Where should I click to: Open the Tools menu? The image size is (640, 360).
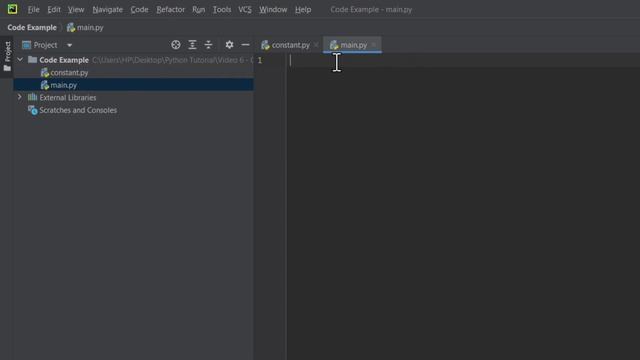tap(222, 9)
